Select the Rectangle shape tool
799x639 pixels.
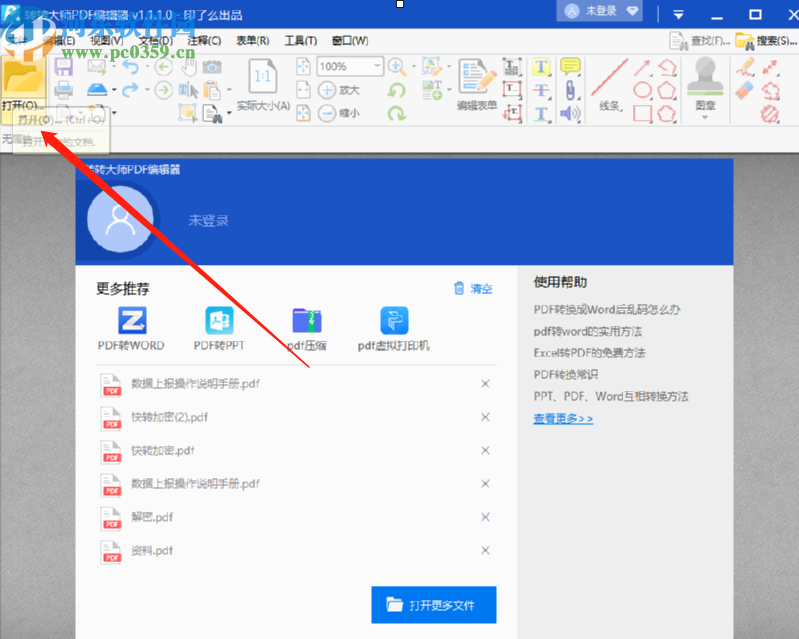pyautogui.click(x=642, y=114)
